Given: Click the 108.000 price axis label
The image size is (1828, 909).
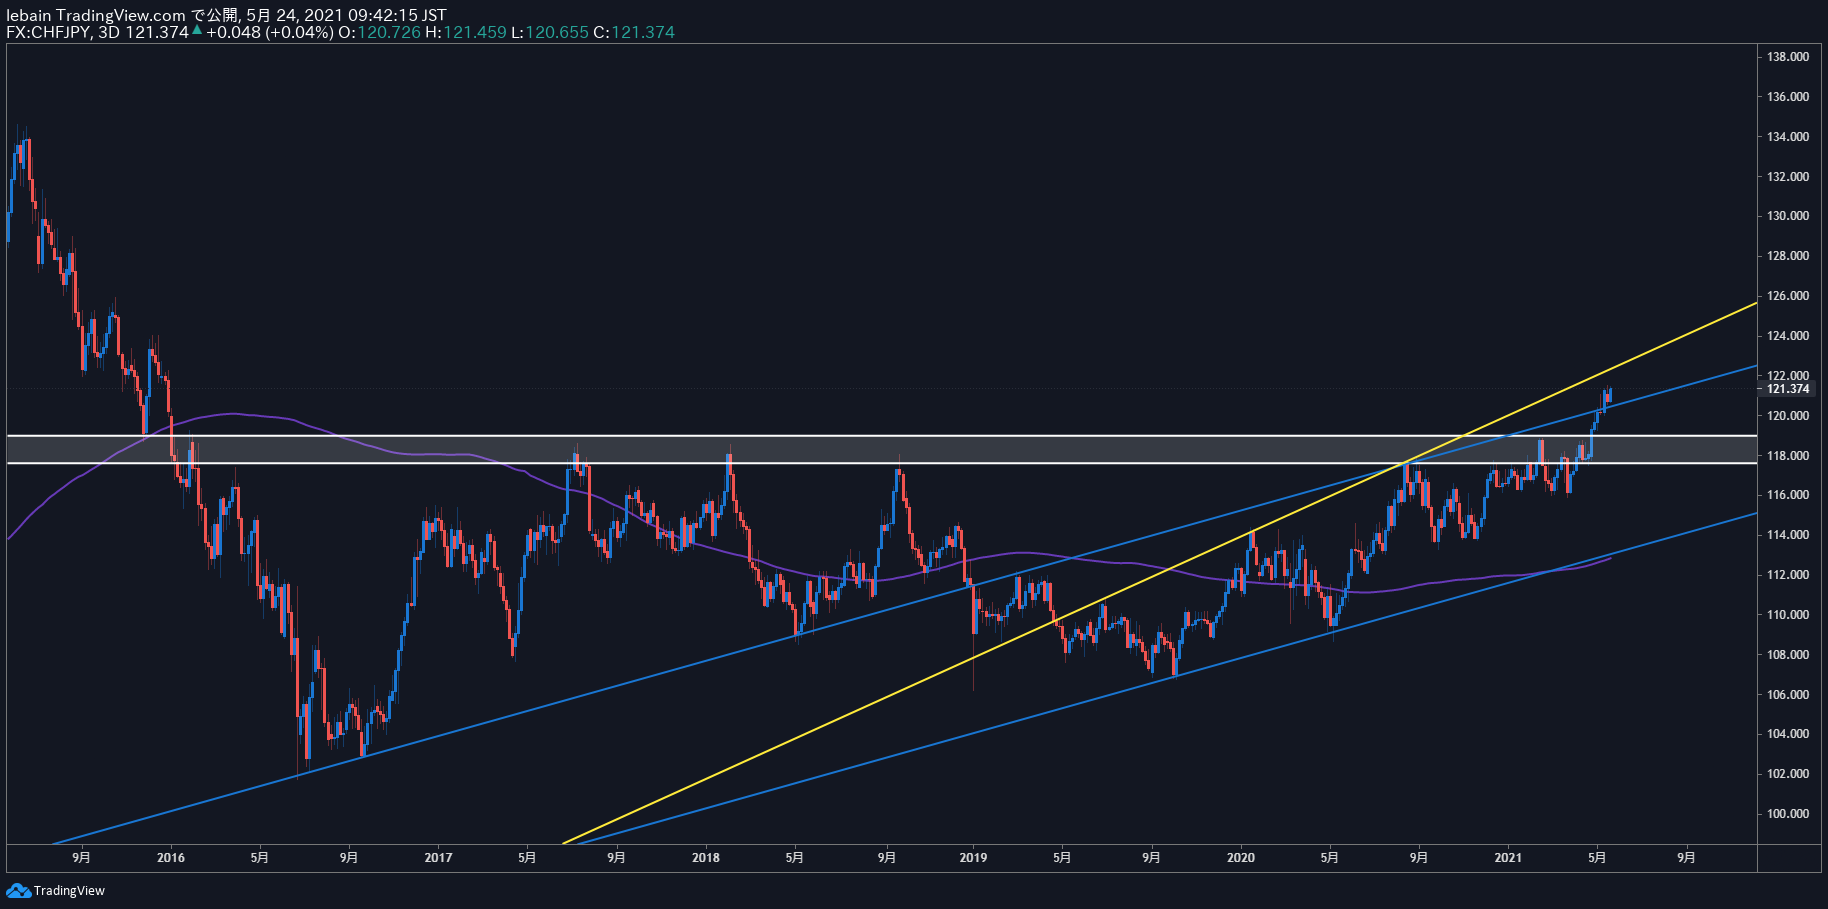Looking at the screenshot, I should point(1788,655).
